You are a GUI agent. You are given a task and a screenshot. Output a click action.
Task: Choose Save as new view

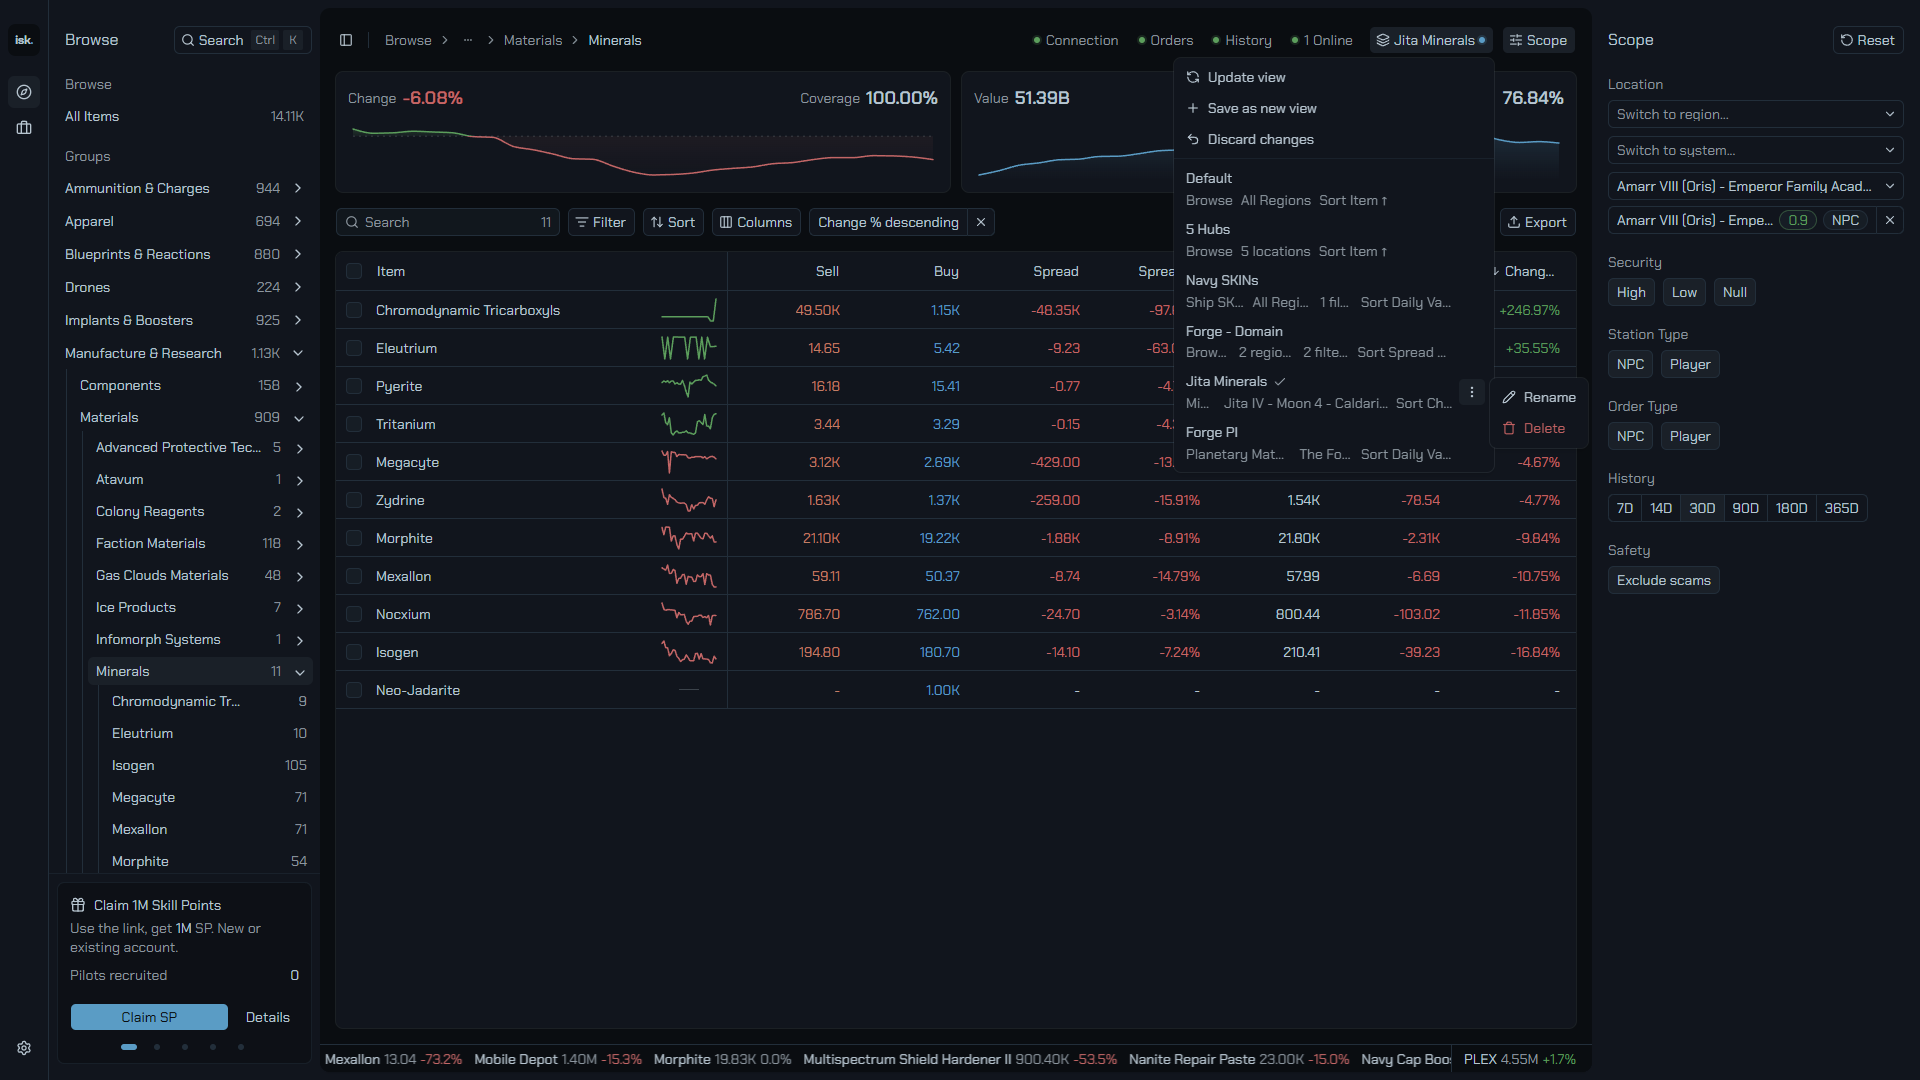pos(1334,108)
